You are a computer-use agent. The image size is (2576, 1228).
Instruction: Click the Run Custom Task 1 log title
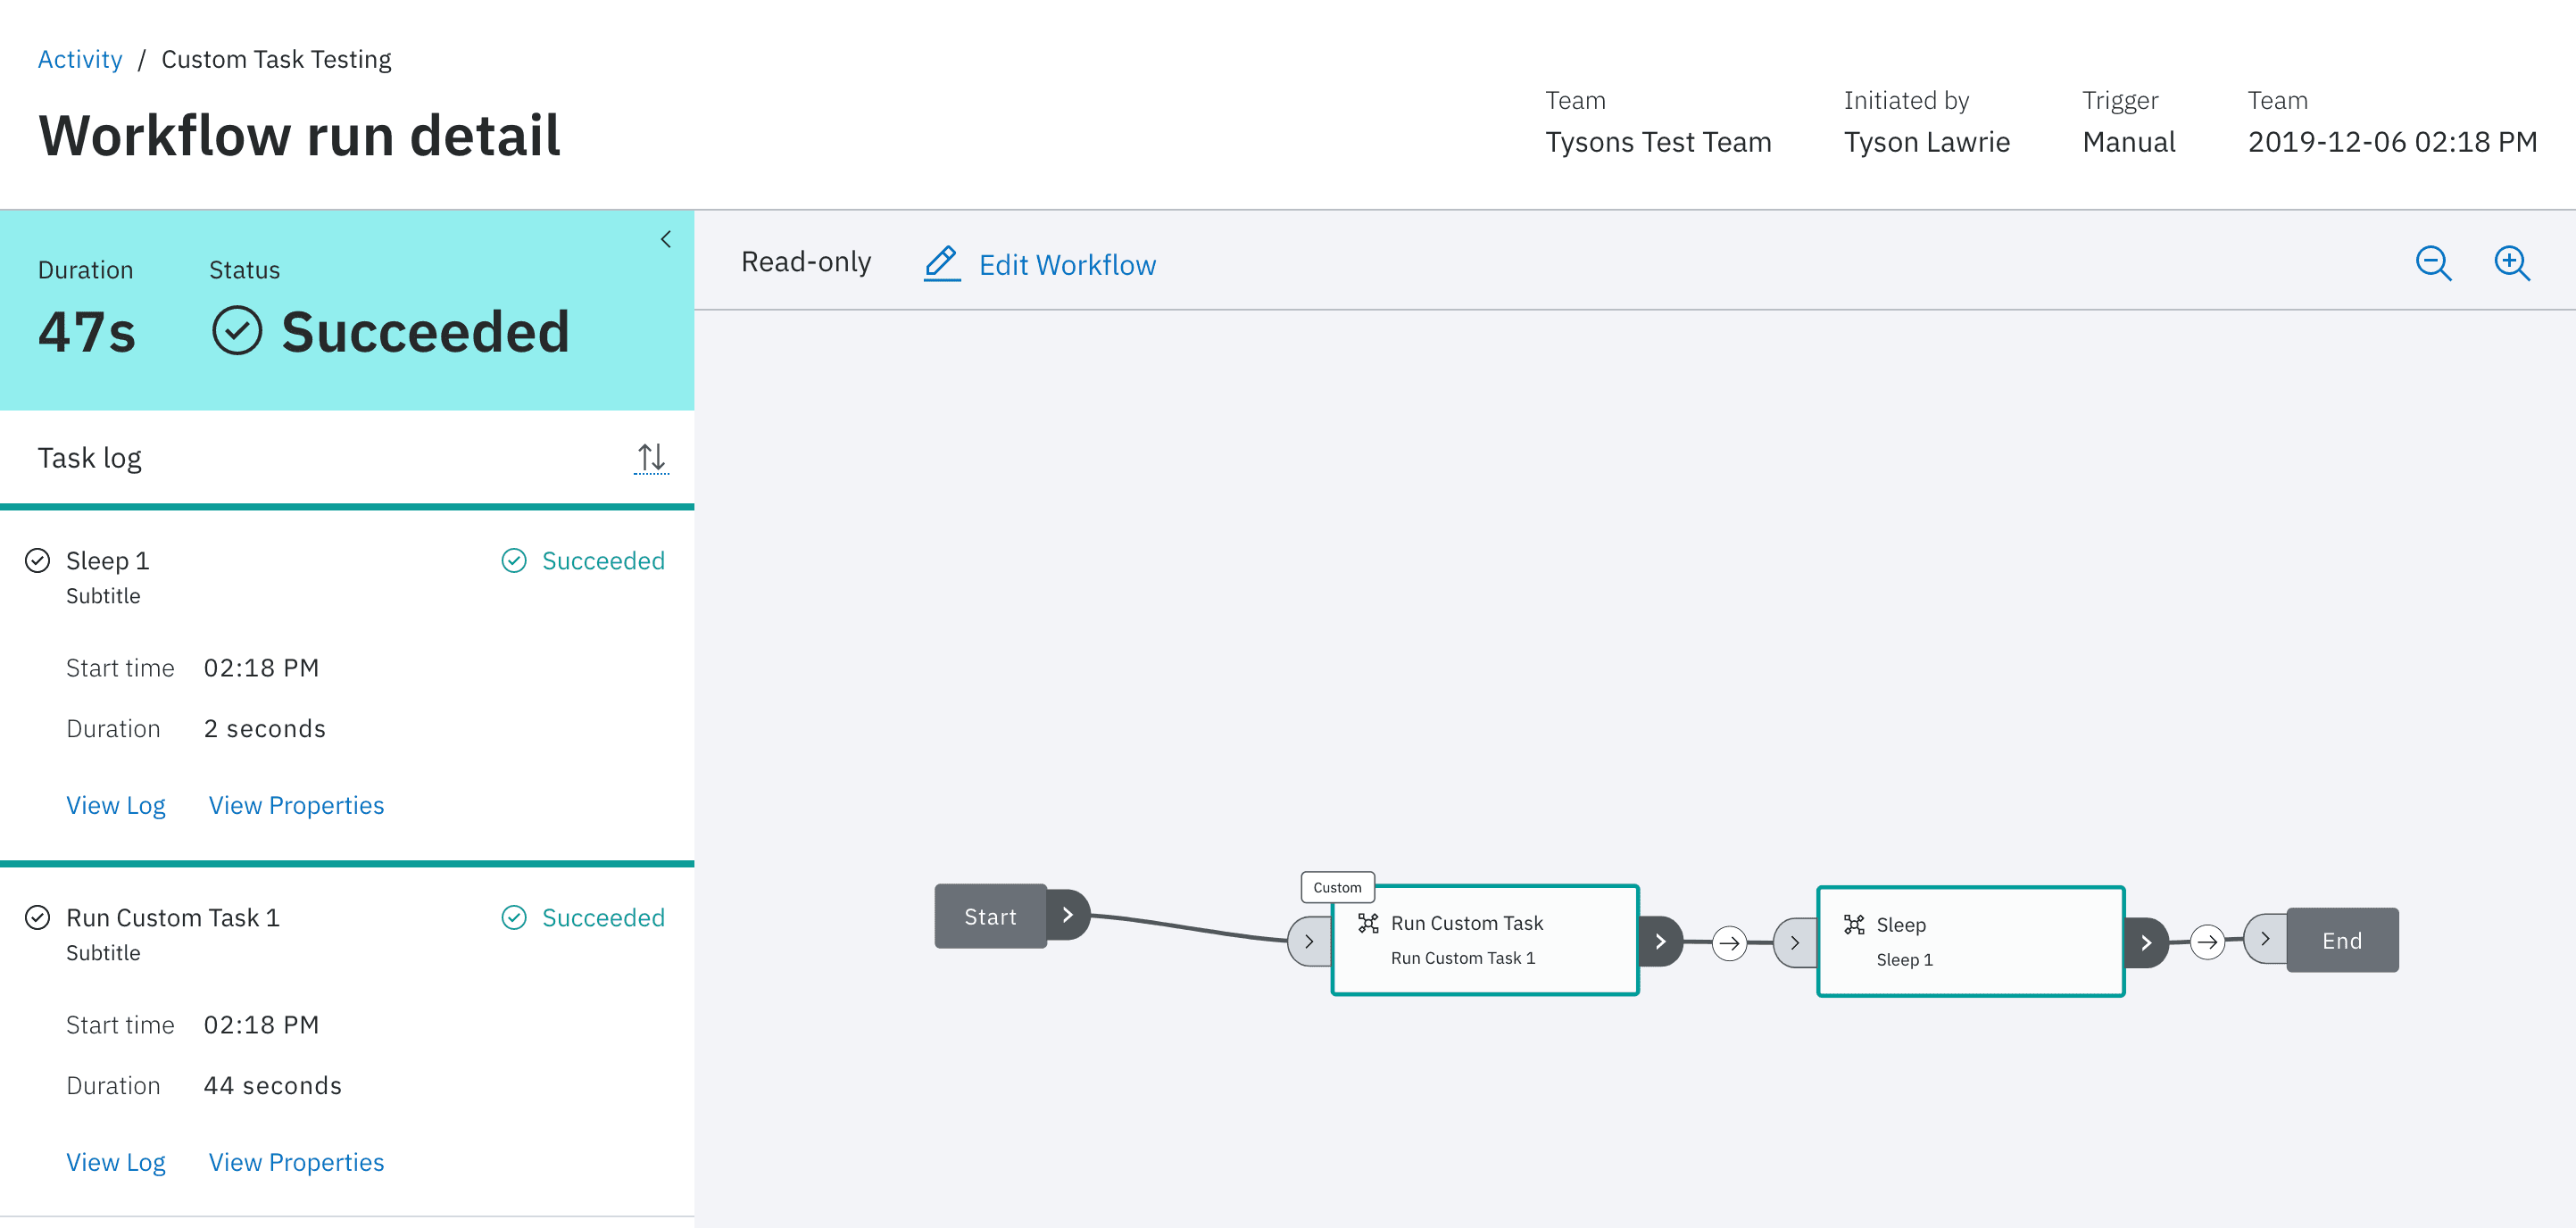coord(173,917)
